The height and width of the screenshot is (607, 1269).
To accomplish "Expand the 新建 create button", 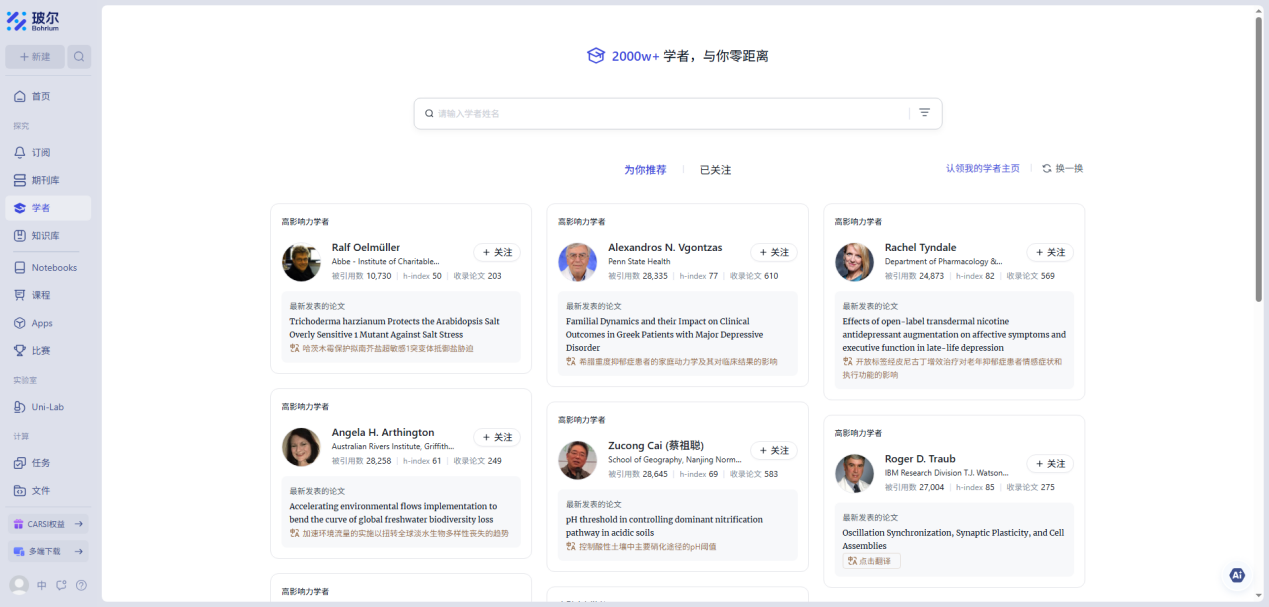I will pos(35,57).
